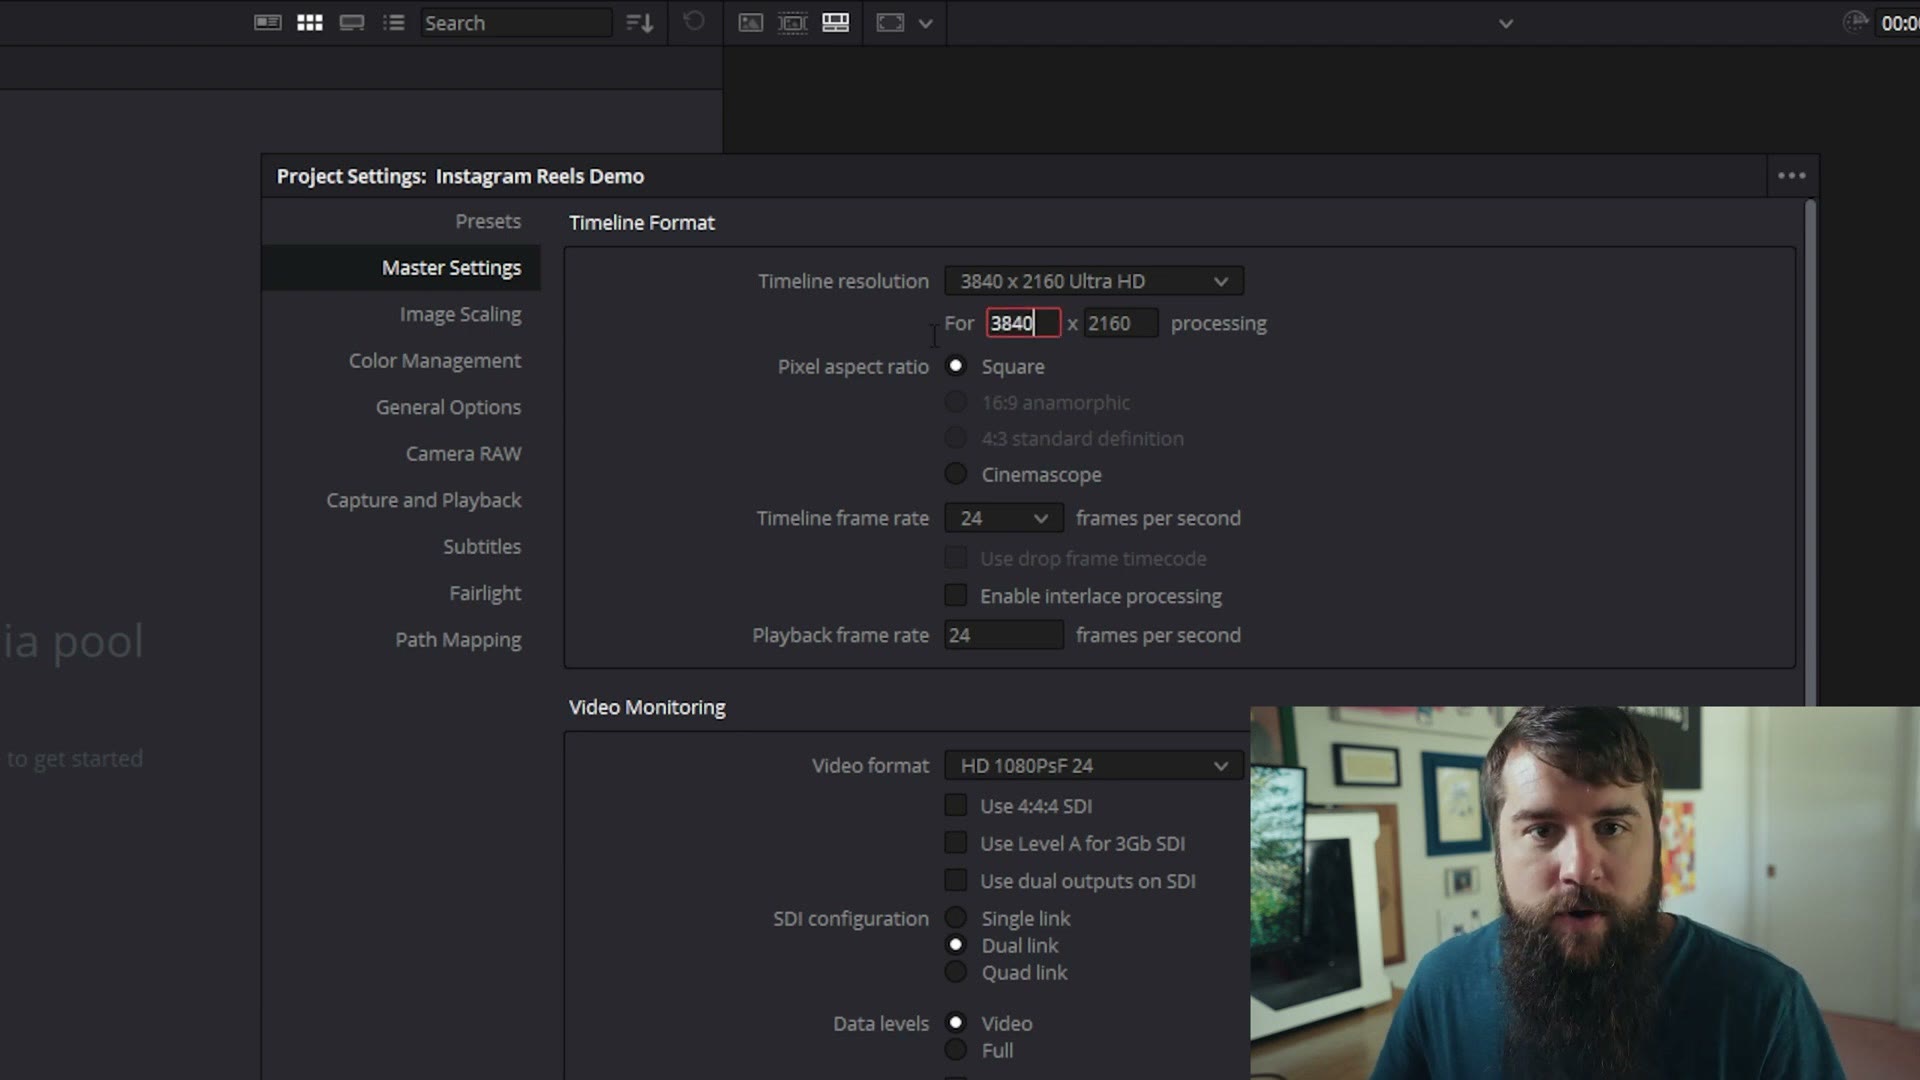
Task: Open Project Settings three-dot options menu
Action: [1792, 175]
